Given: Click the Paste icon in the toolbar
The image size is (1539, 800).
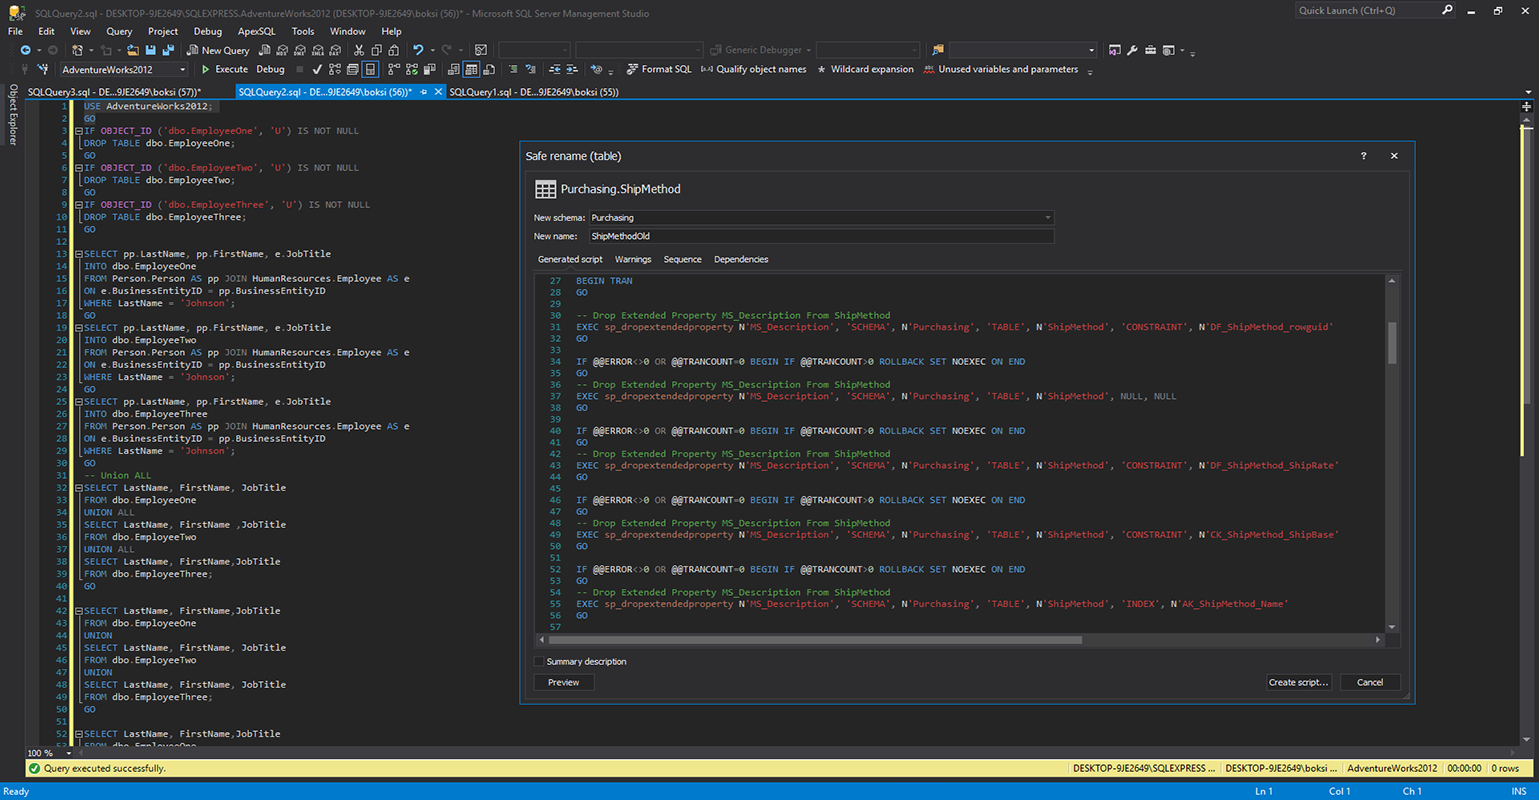Looking at the screenshot, I should click(394, 50).
